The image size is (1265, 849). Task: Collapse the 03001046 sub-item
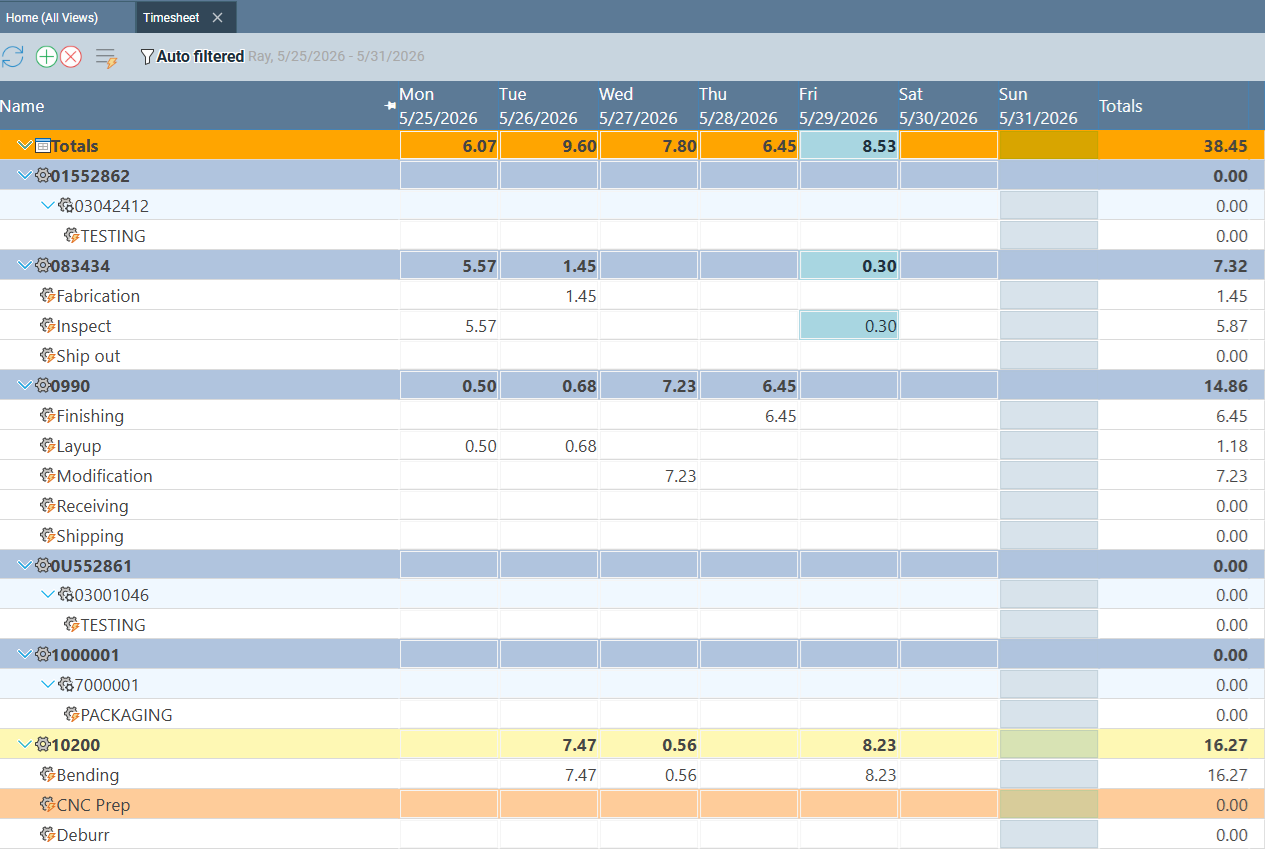coord(48,595)
